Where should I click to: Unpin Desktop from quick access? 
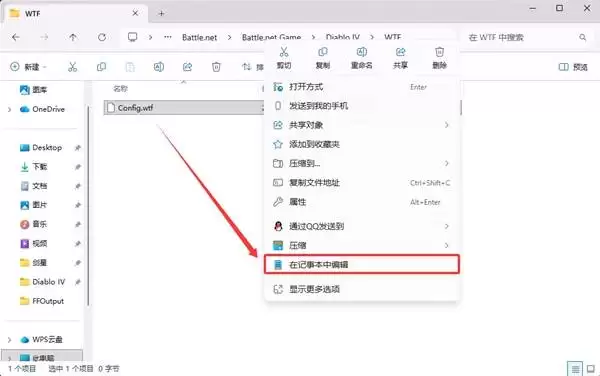pyautogui.click(x=78, y=148)
